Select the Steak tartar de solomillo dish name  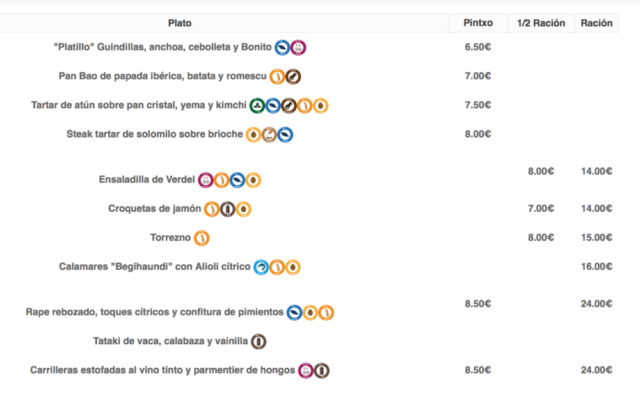click(155, 134)
